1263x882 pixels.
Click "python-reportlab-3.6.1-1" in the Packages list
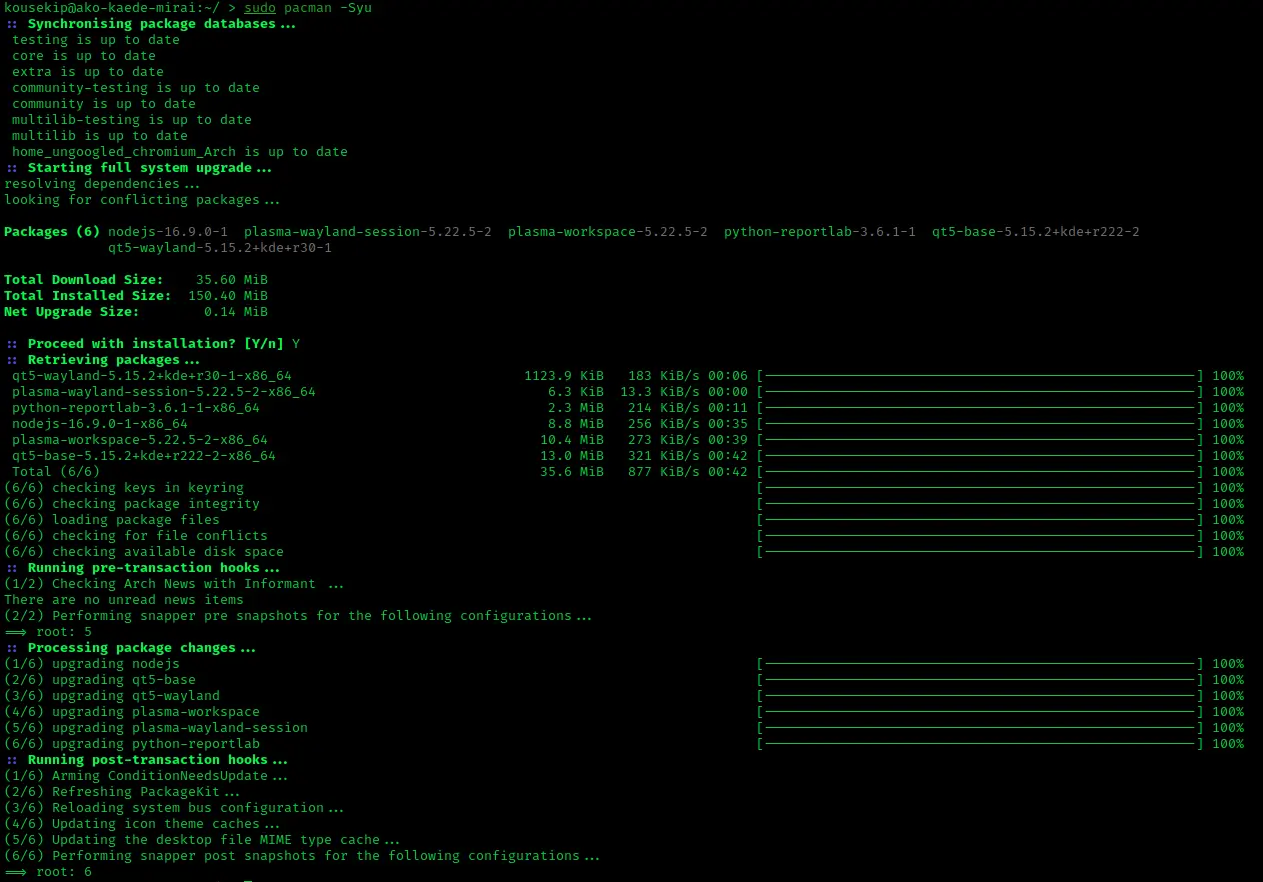[819, 232]
